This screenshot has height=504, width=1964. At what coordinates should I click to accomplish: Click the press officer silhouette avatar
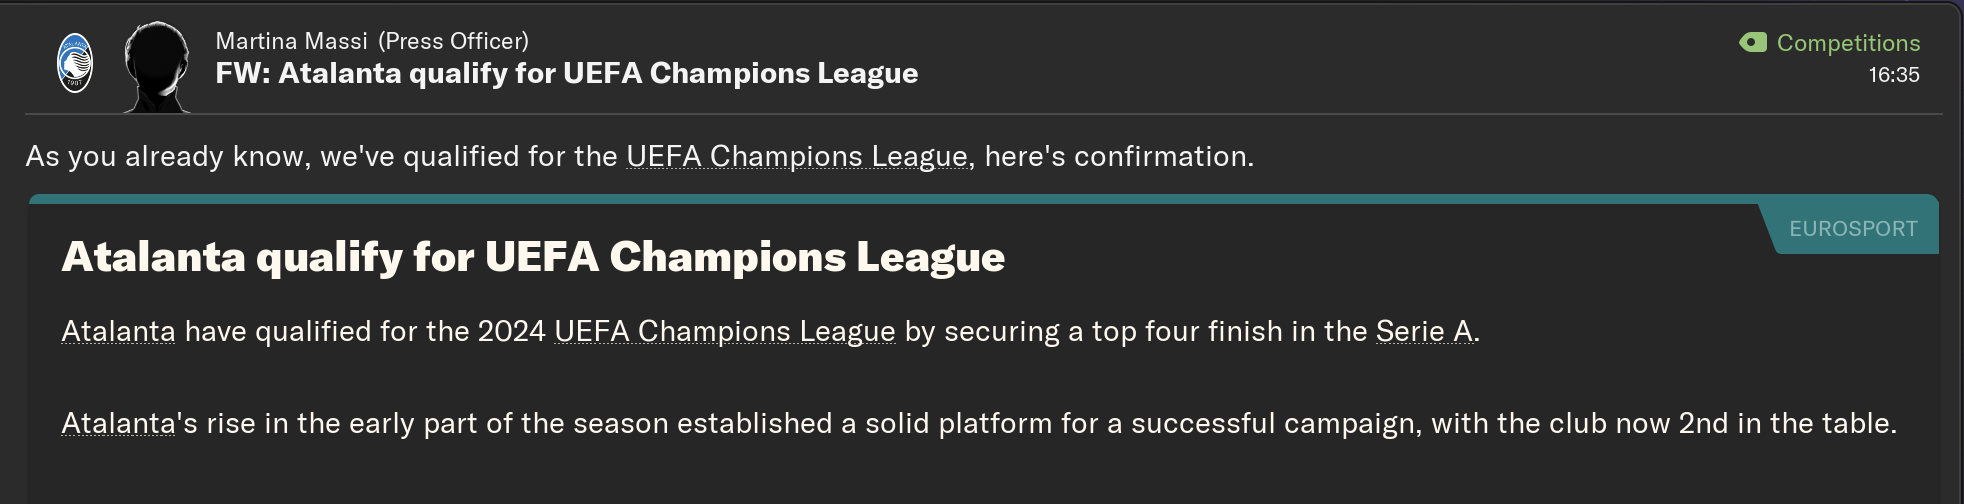pos(157,66)
